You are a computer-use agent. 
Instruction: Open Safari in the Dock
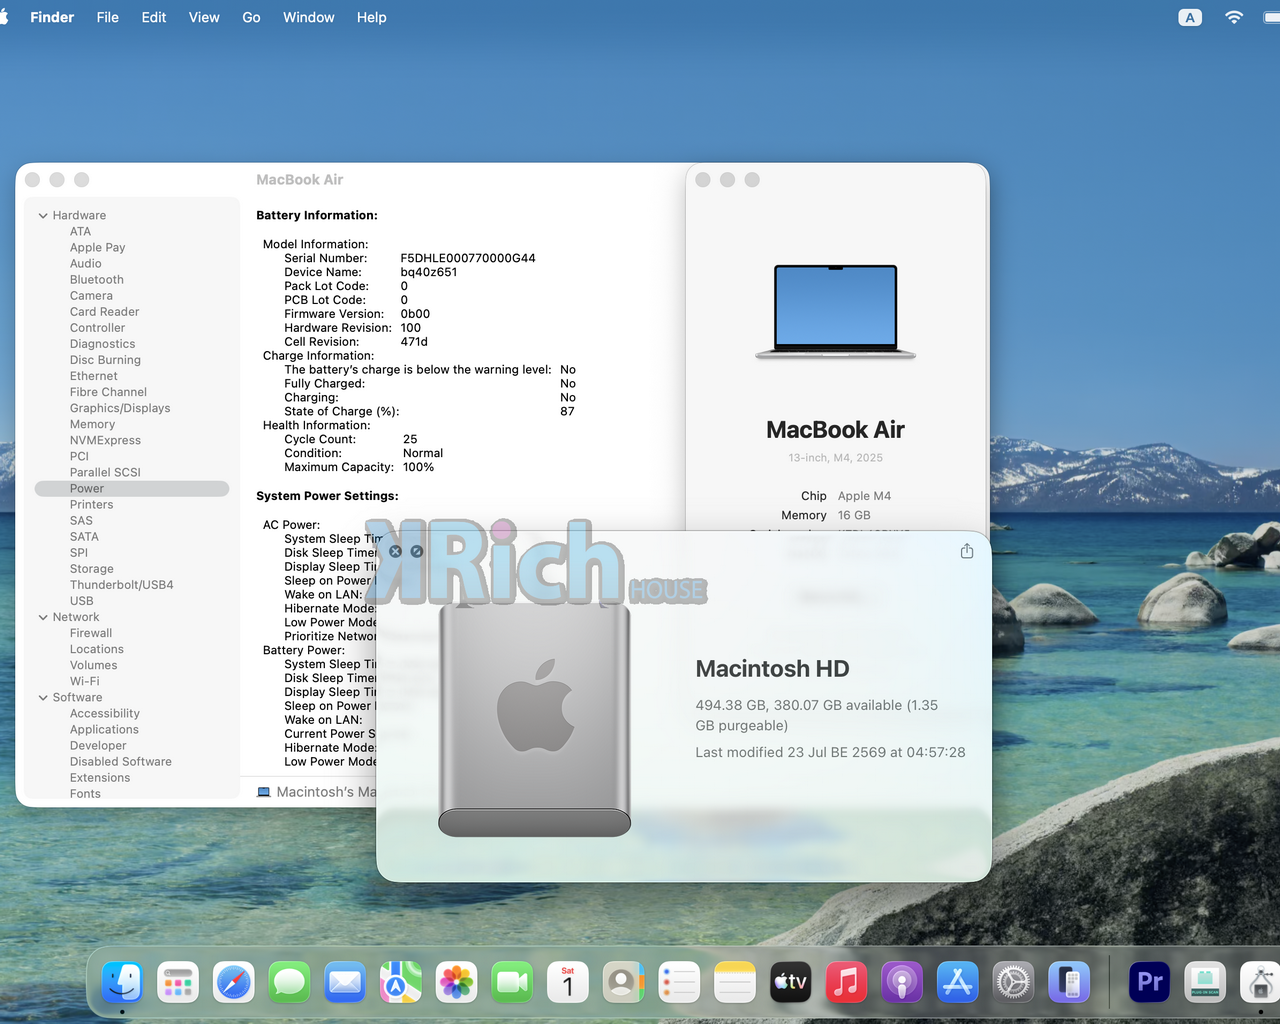234,983
